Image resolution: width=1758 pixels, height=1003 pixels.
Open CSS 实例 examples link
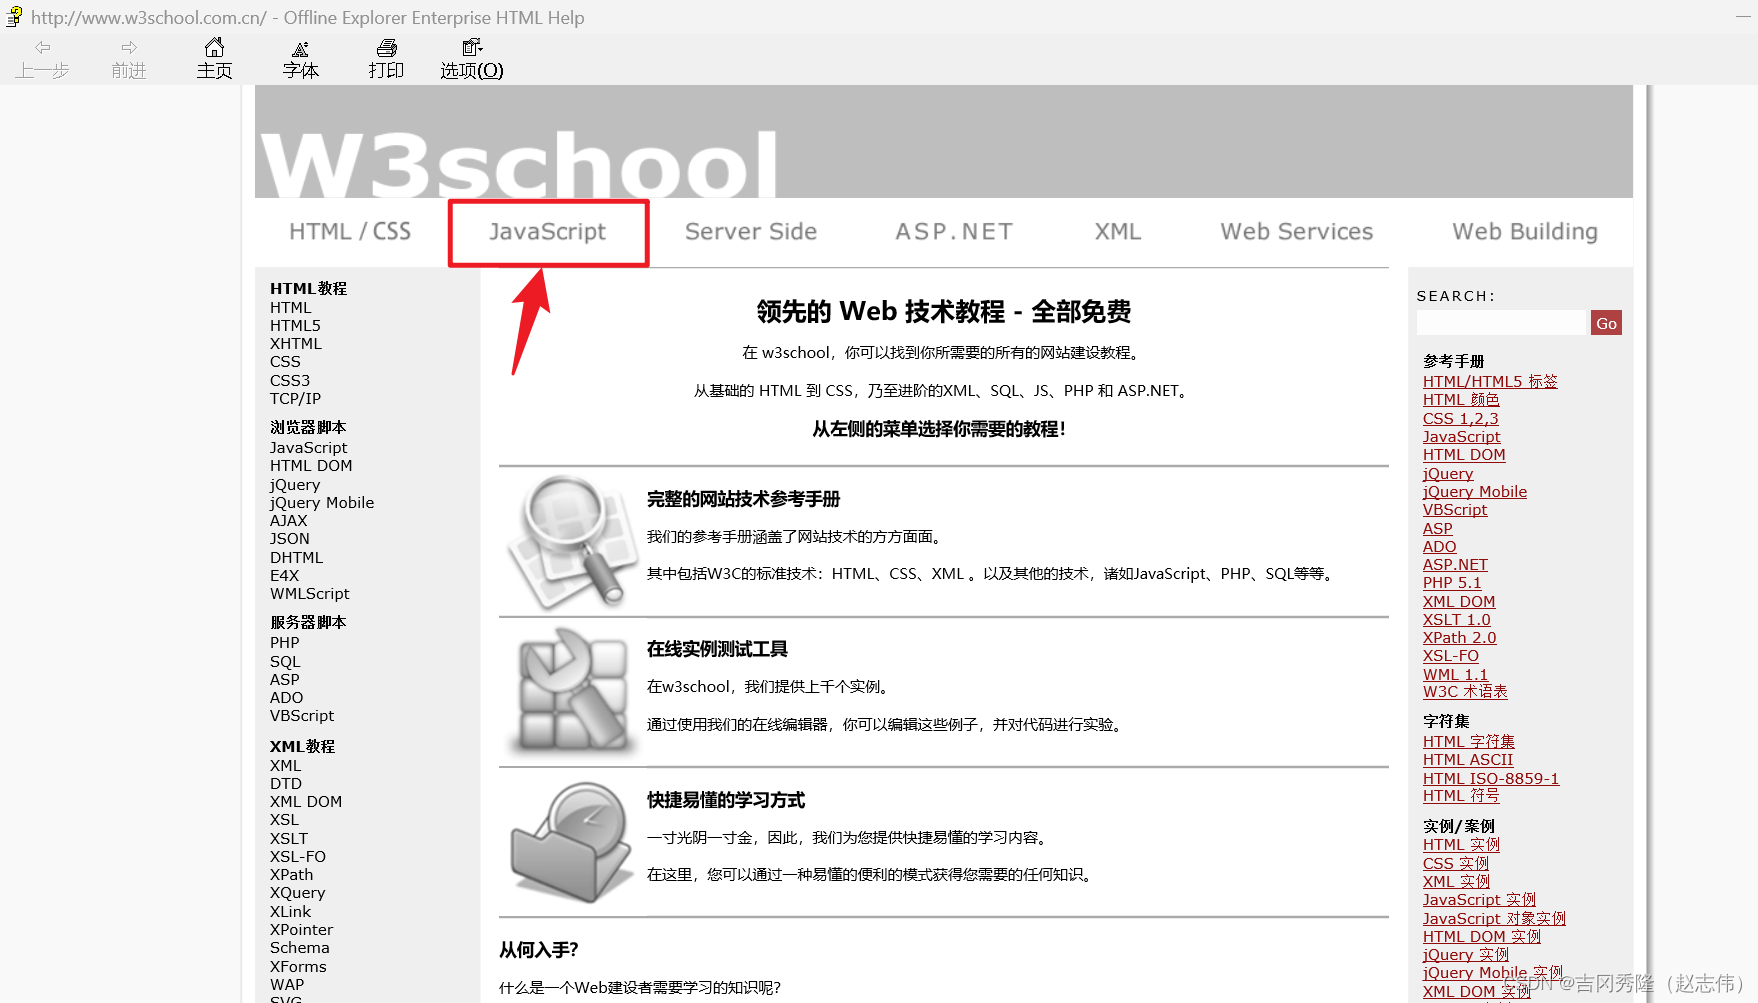(x=1456, y=864)
